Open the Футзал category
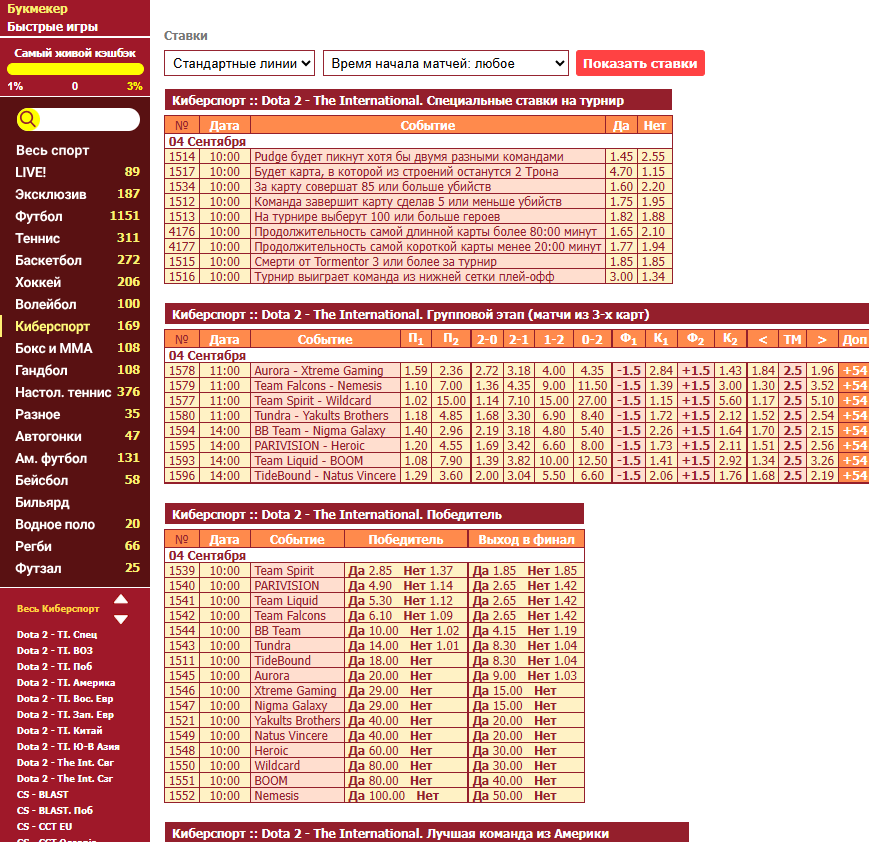The image size is (869, 842). (38, 568)
